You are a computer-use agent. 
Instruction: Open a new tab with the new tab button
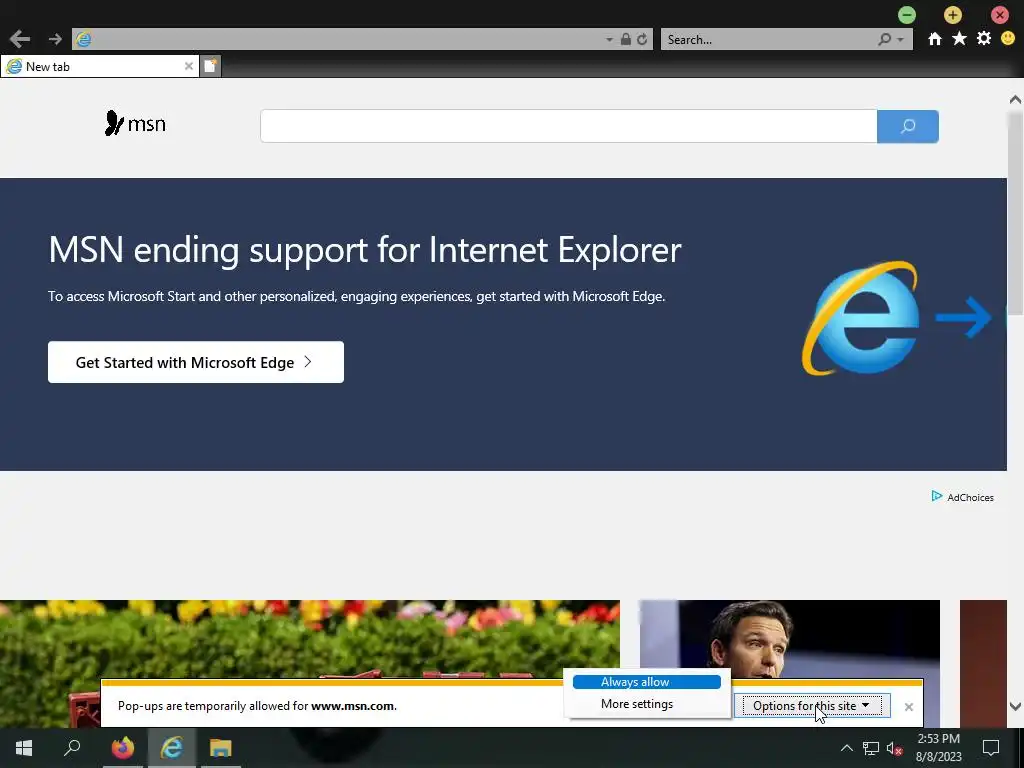tap(210, 66)
